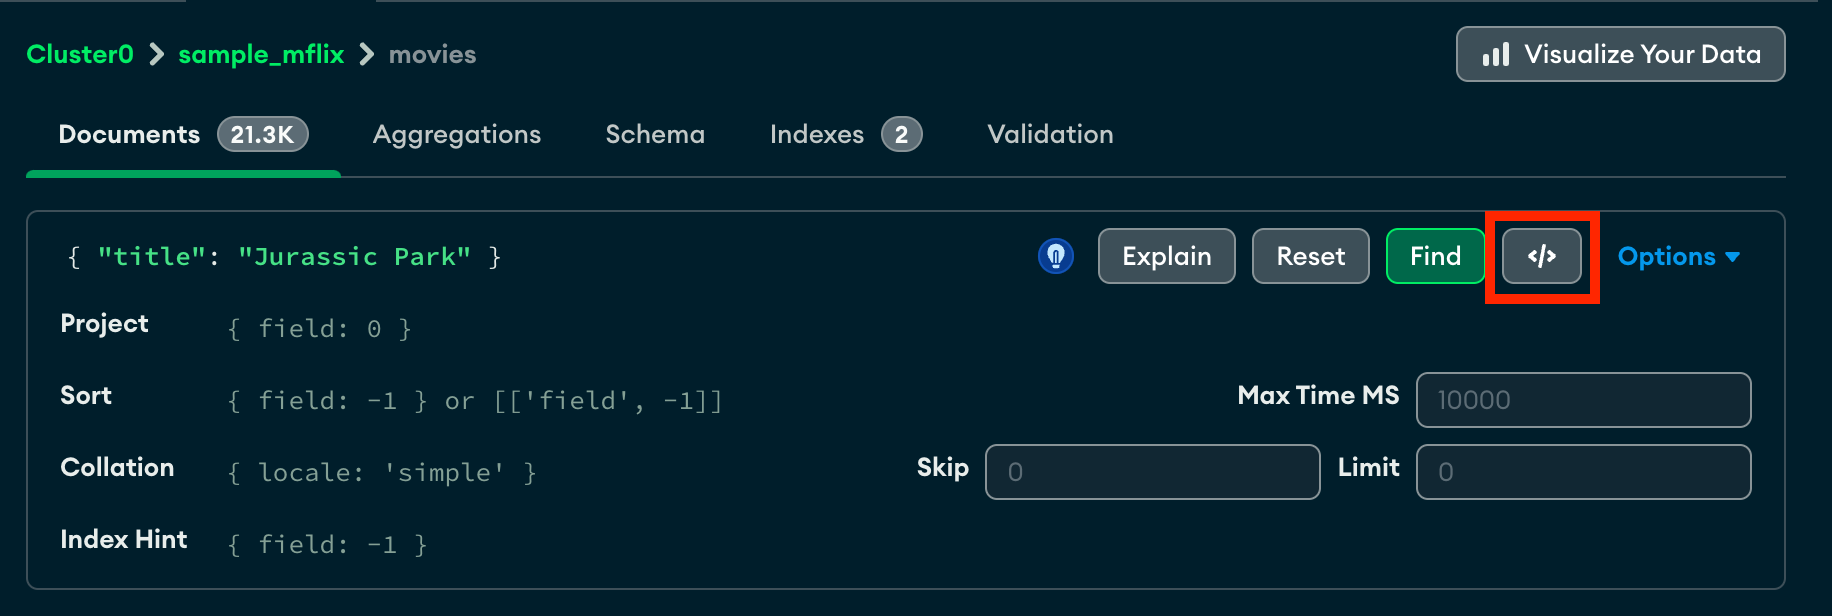
Task: Click the Max Time MS input field
Action: 1583,400
